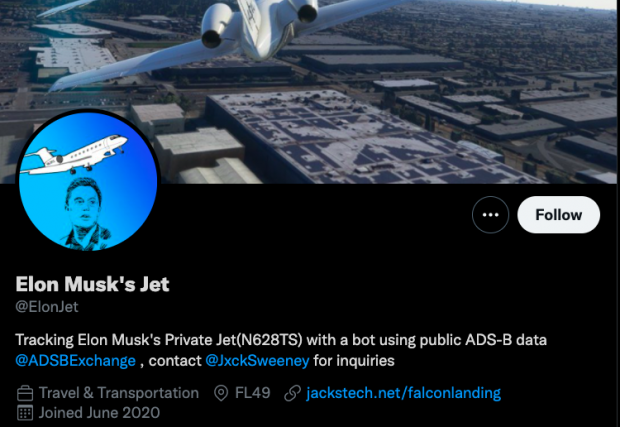
Task: Select the Travel & Transportation category label
Action: click(x=119, y=393)
